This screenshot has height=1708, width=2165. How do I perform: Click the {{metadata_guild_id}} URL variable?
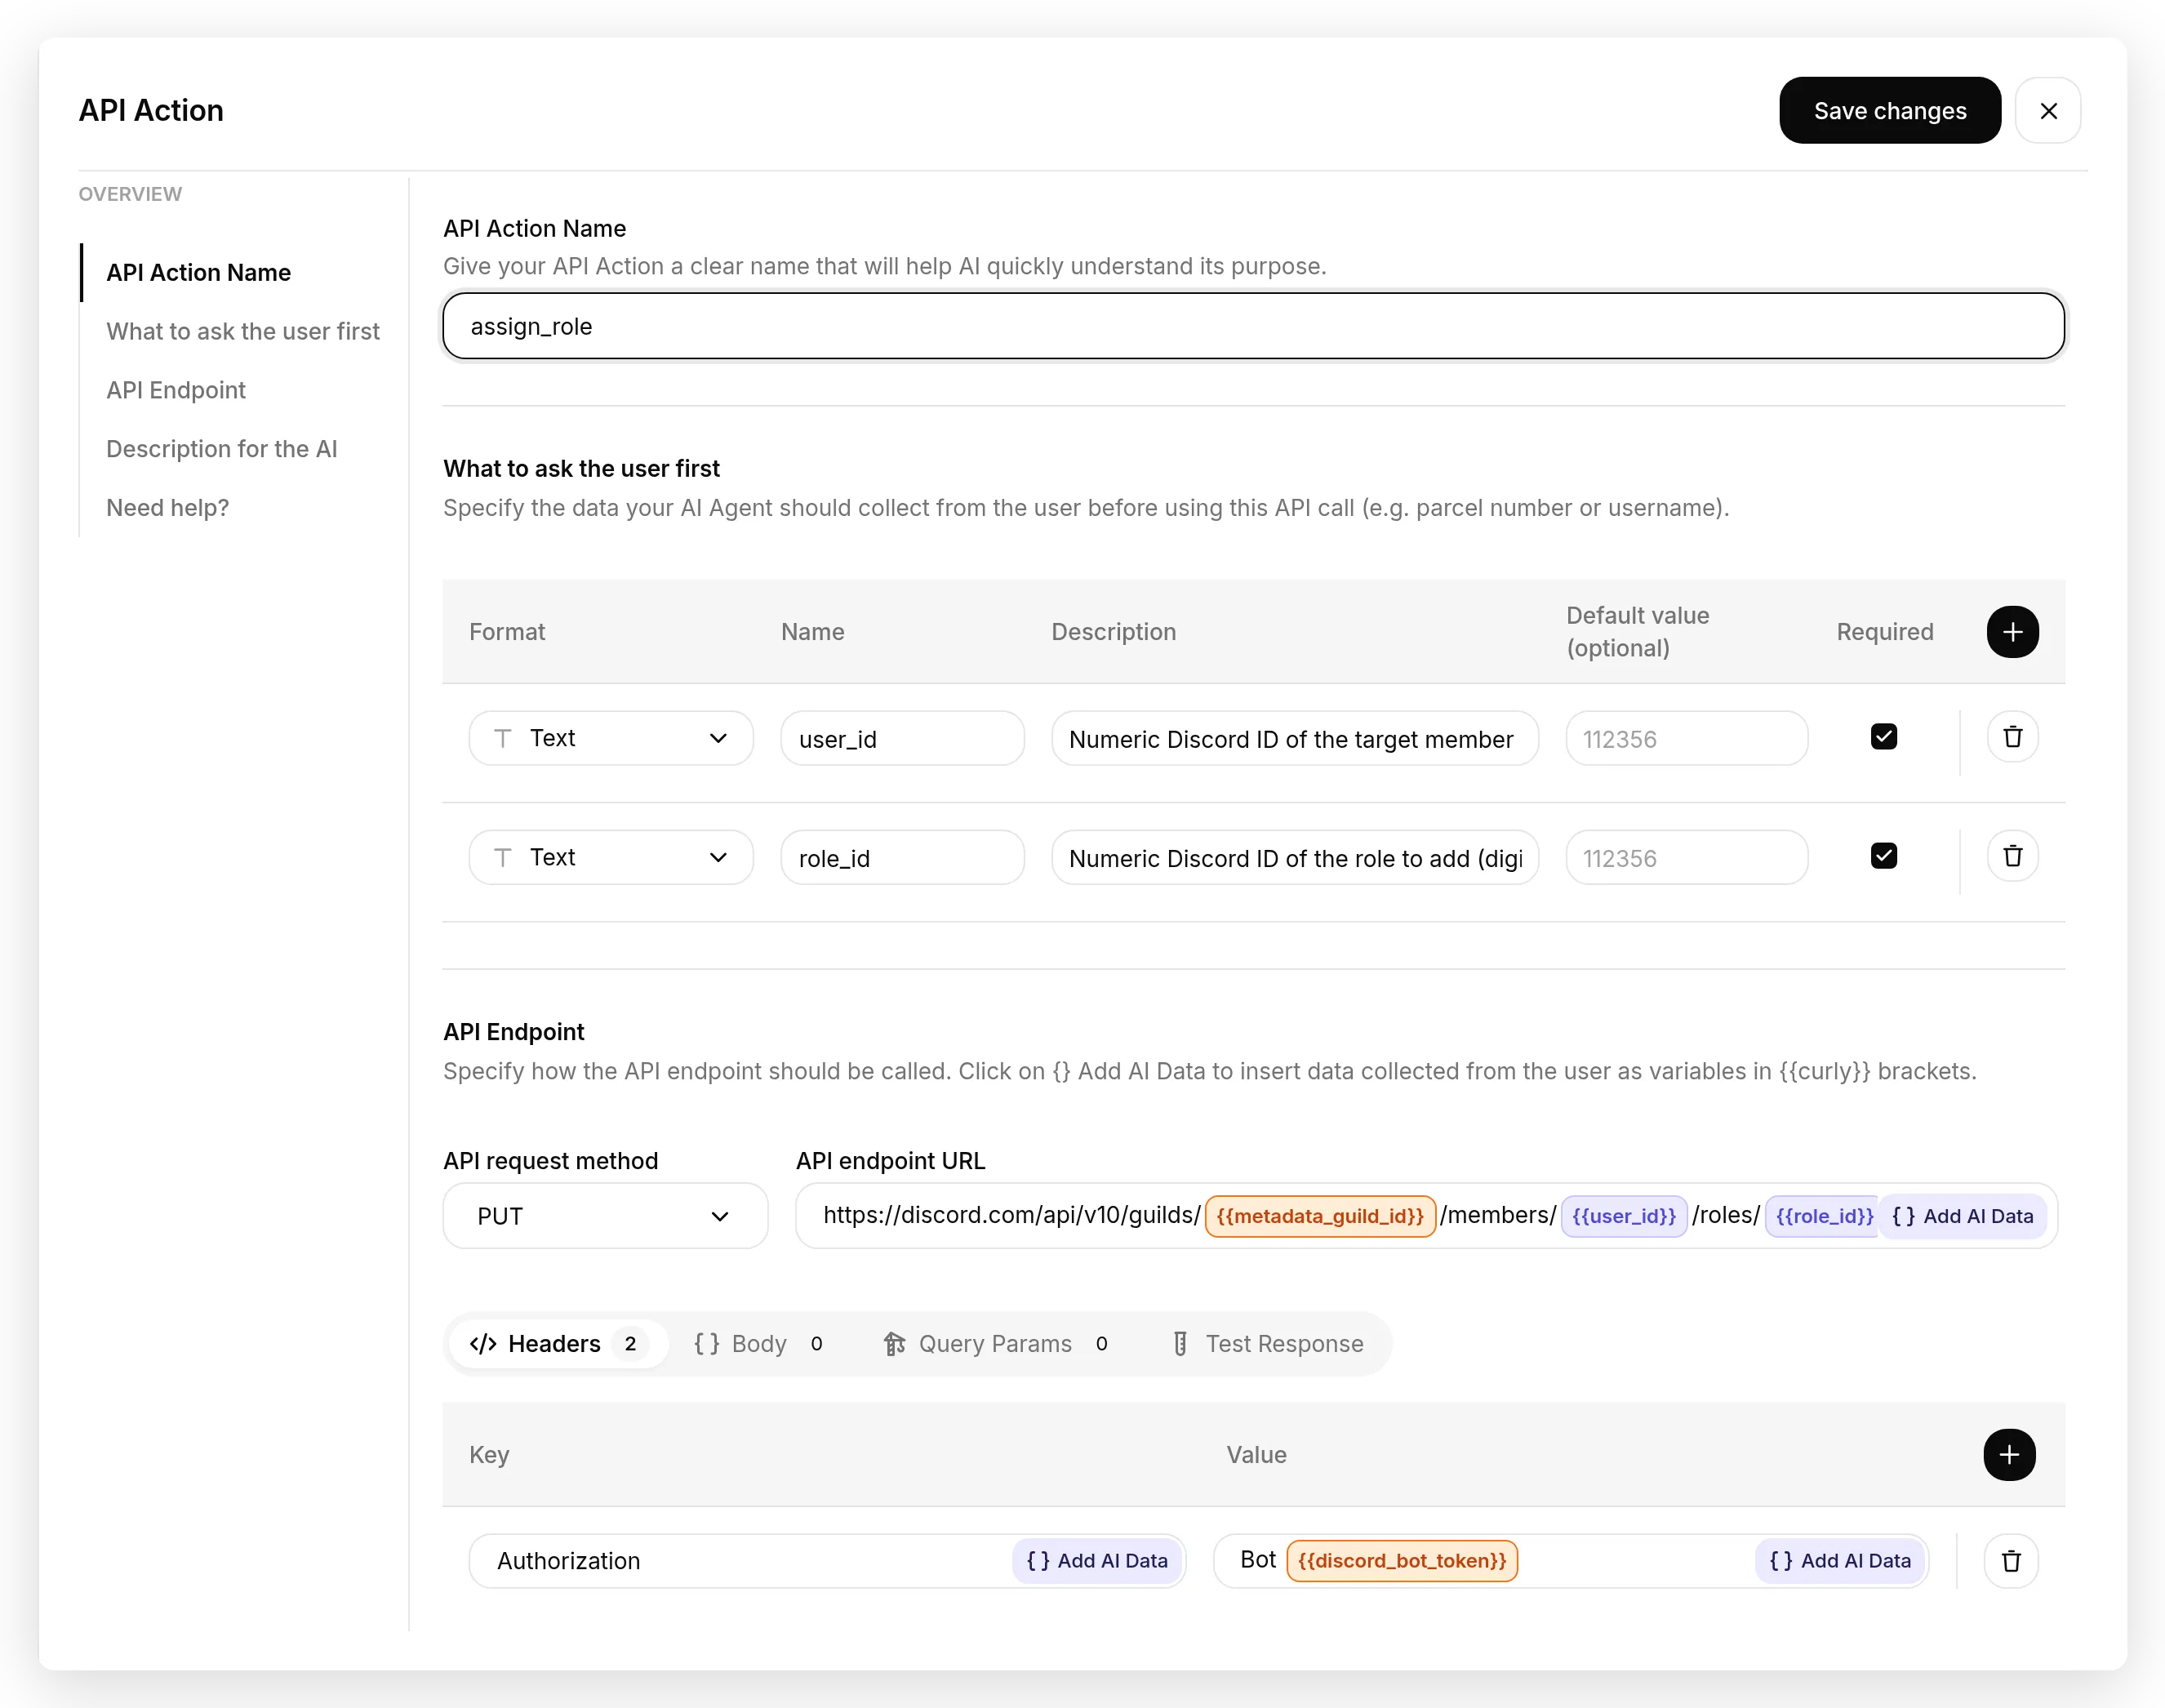[x=1320, y=1216]
